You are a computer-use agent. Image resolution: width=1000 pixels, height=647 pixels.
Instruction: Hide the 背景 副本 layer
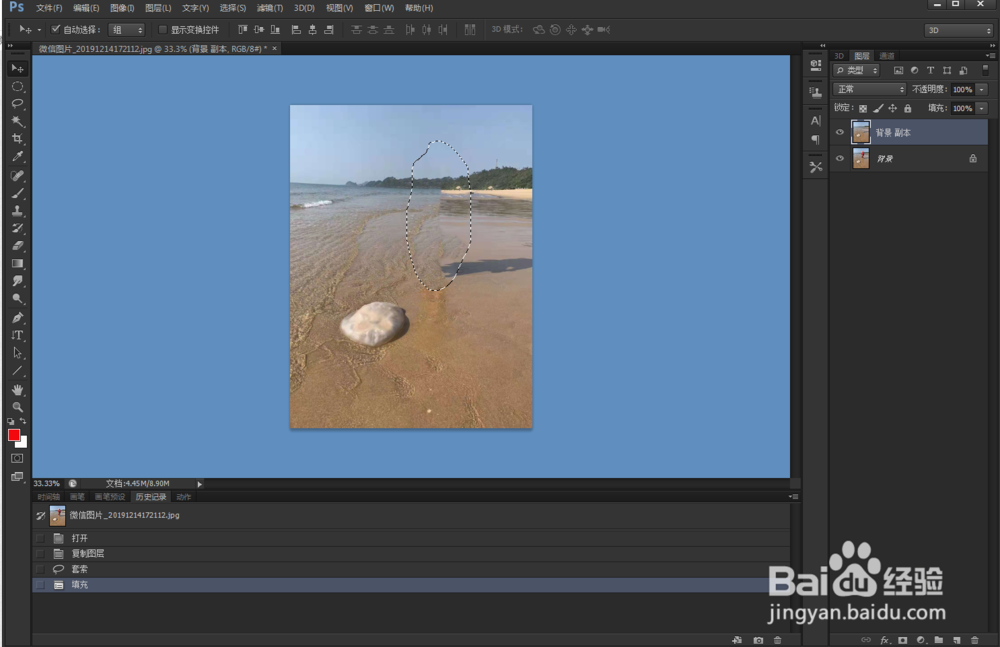pyautogui.click(x=840, y=133)
